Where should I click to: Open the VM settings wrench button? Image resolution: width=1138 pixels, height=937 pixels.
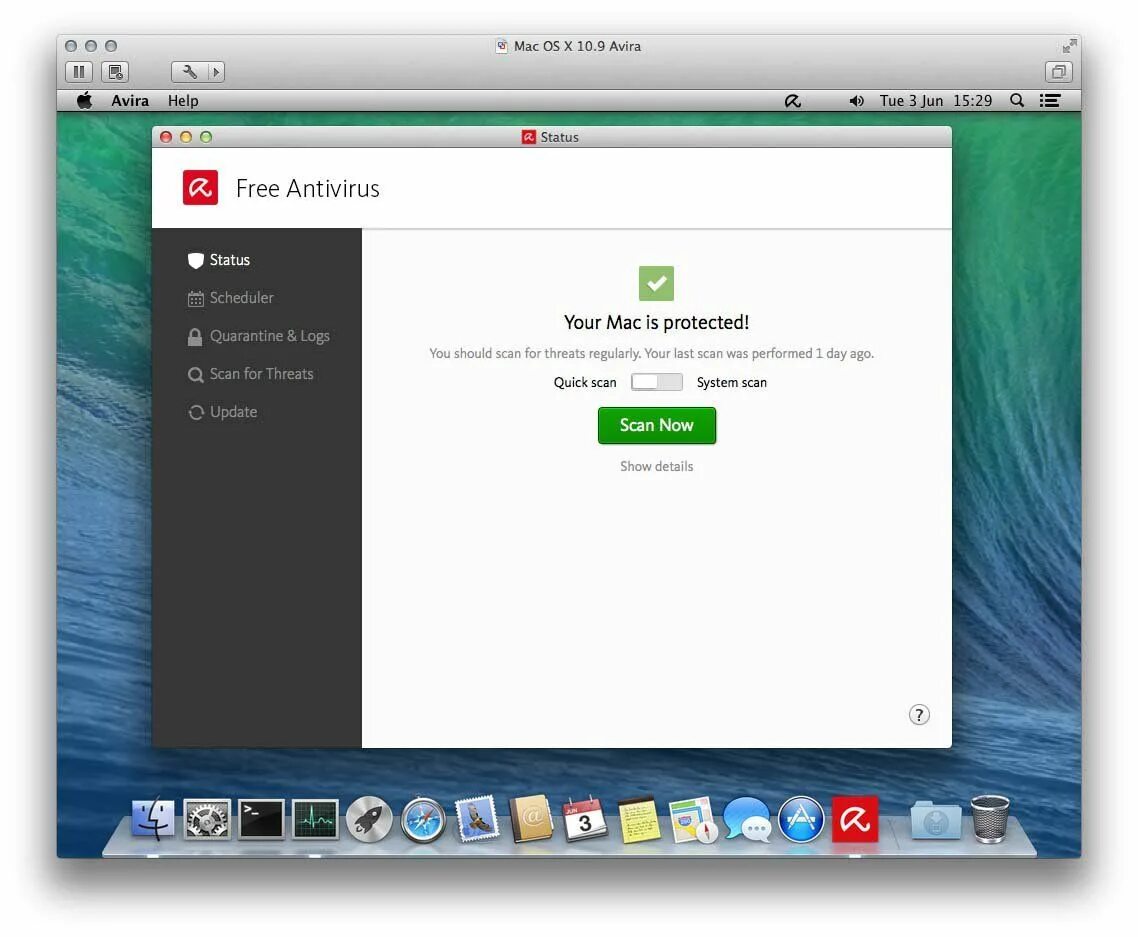pos(189,72)
